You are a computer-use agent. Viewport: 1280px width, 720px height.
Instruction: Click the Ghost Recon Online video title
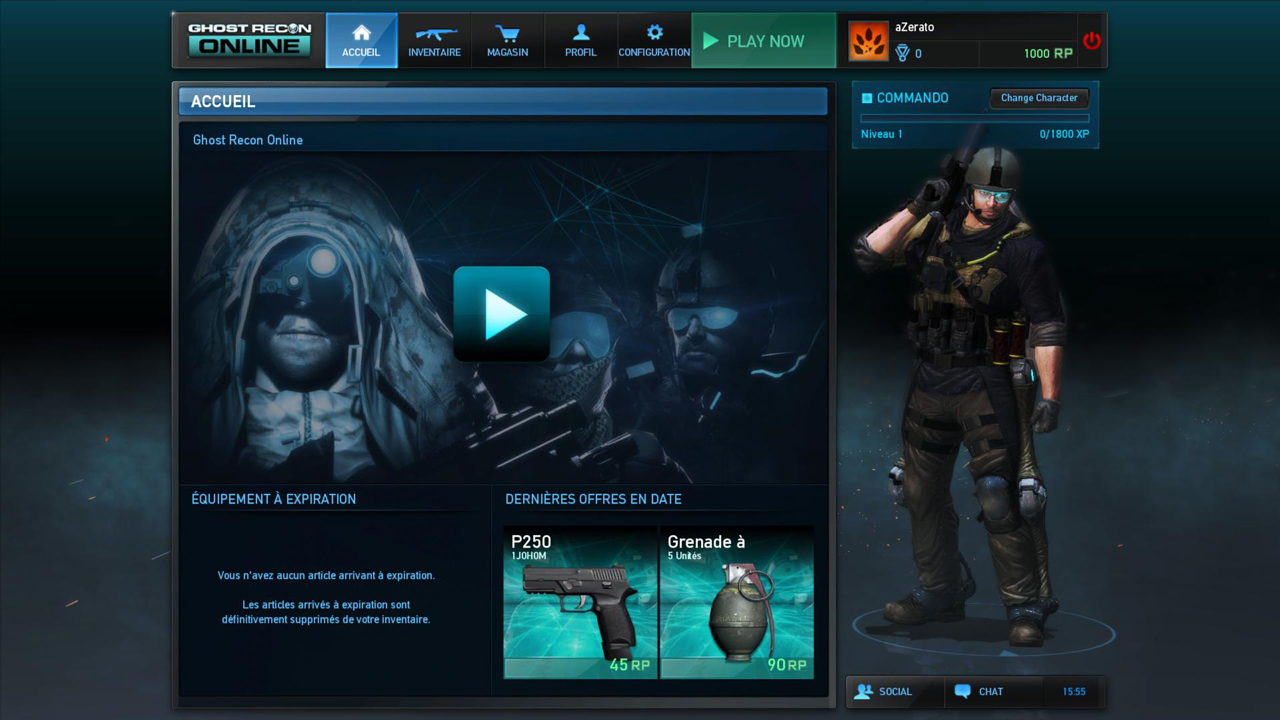(x=248, y=140)
